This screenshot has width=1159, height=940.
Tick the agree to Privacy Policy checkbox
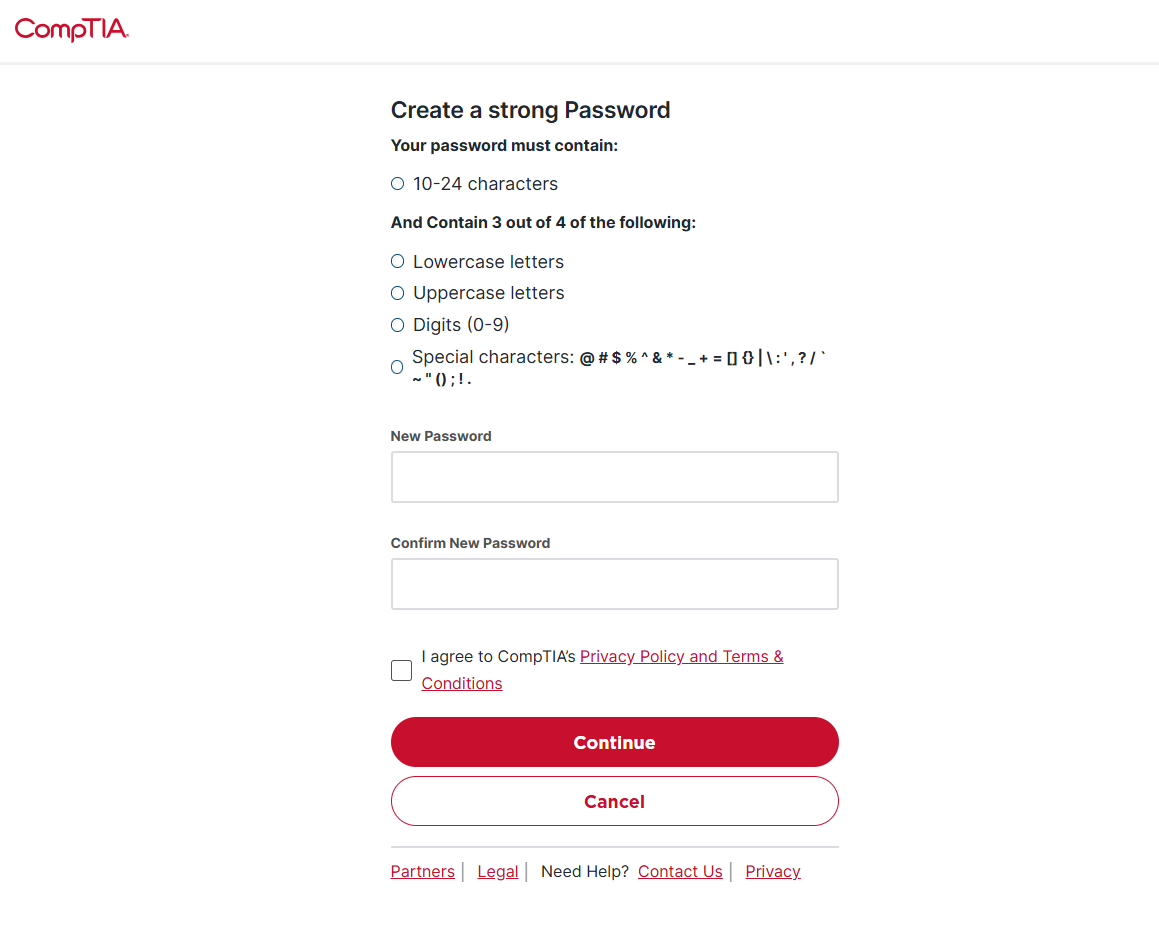[x=401, y=670]
